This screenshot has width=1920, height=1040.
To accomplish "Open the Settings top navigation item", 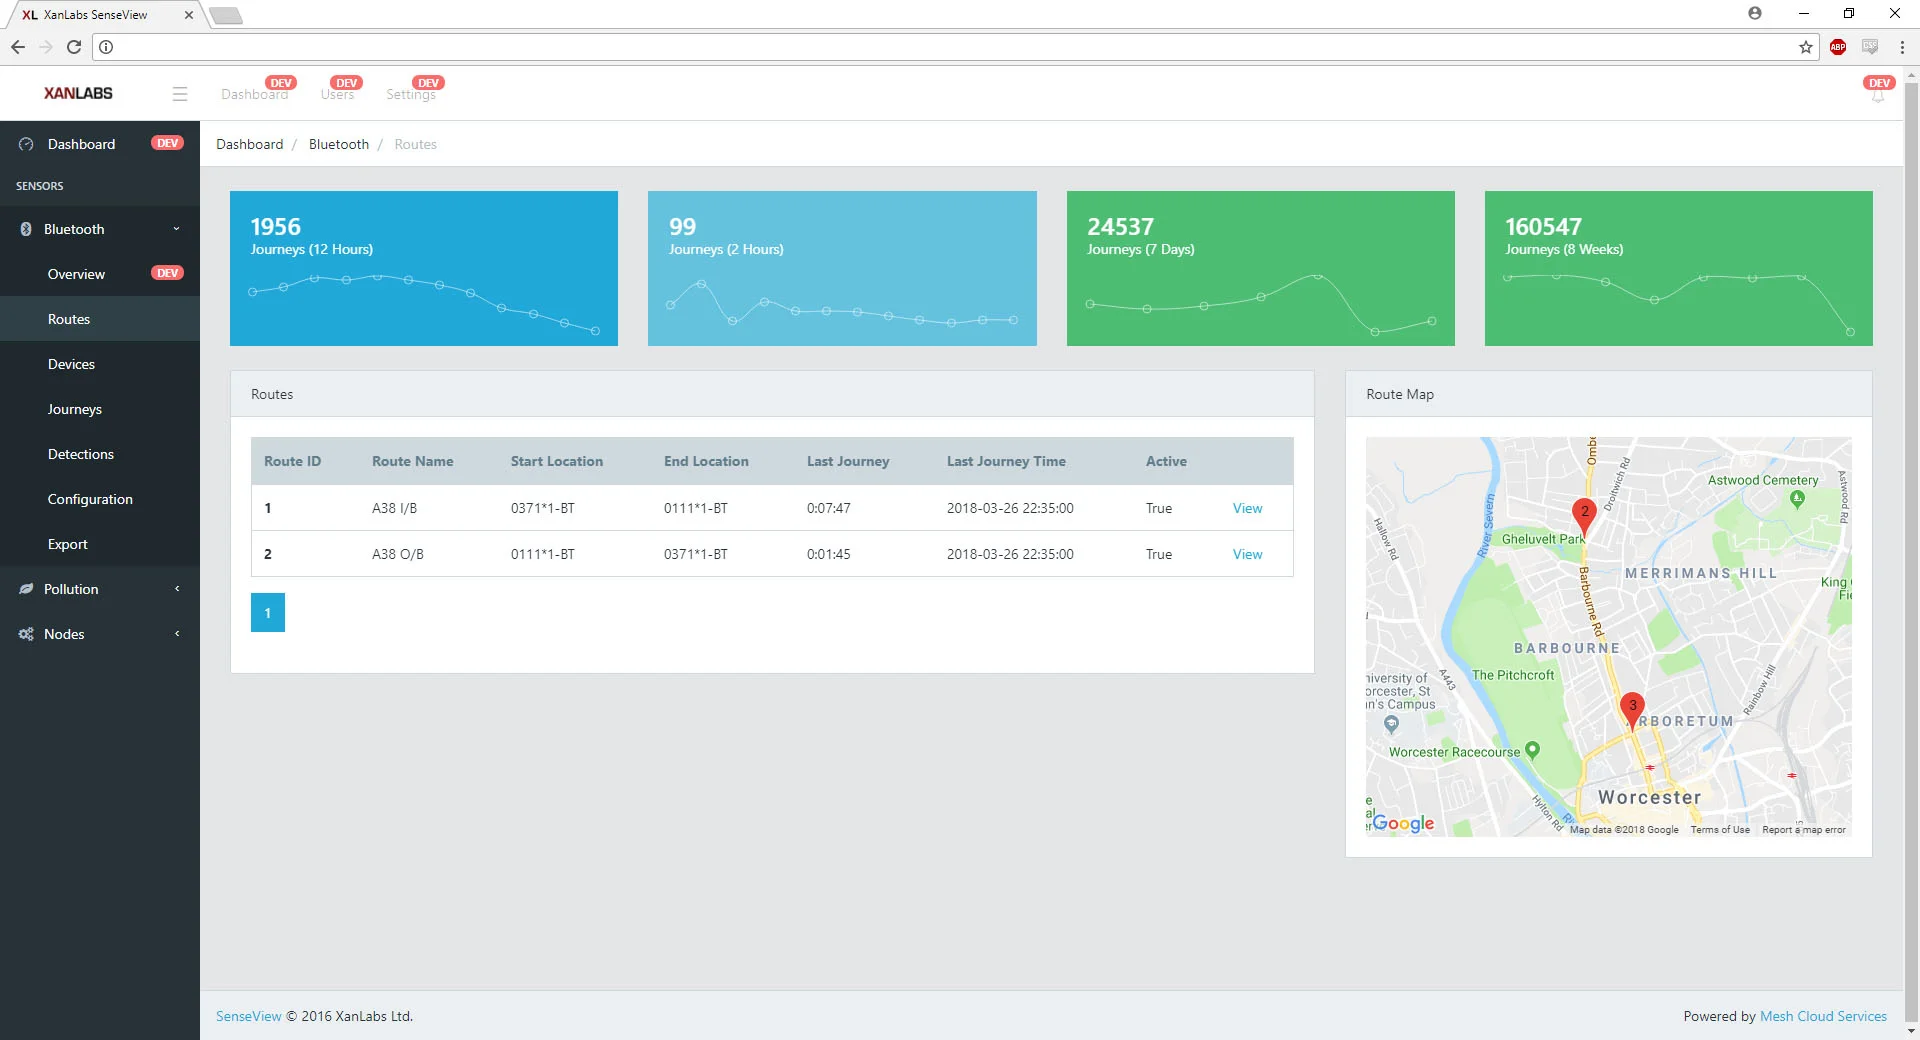I will [411, 94].
